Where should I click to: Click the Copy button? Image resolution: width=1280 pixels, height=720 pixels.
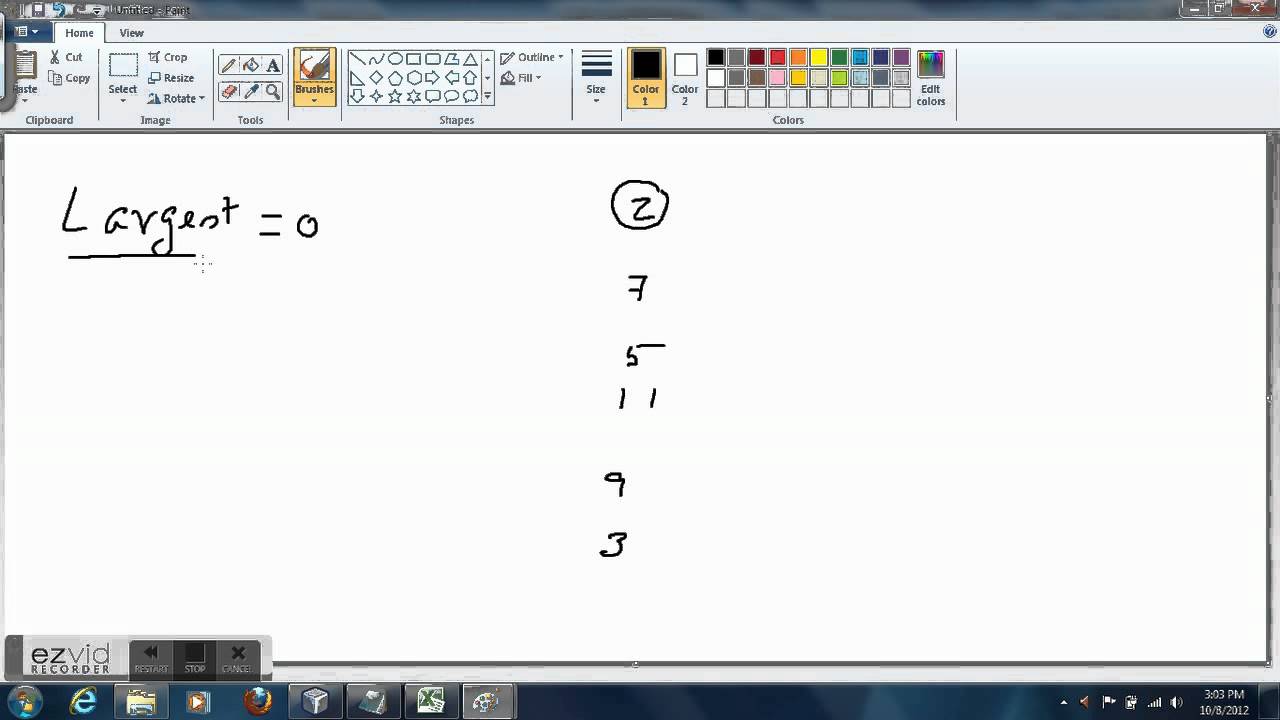(69, 78)
